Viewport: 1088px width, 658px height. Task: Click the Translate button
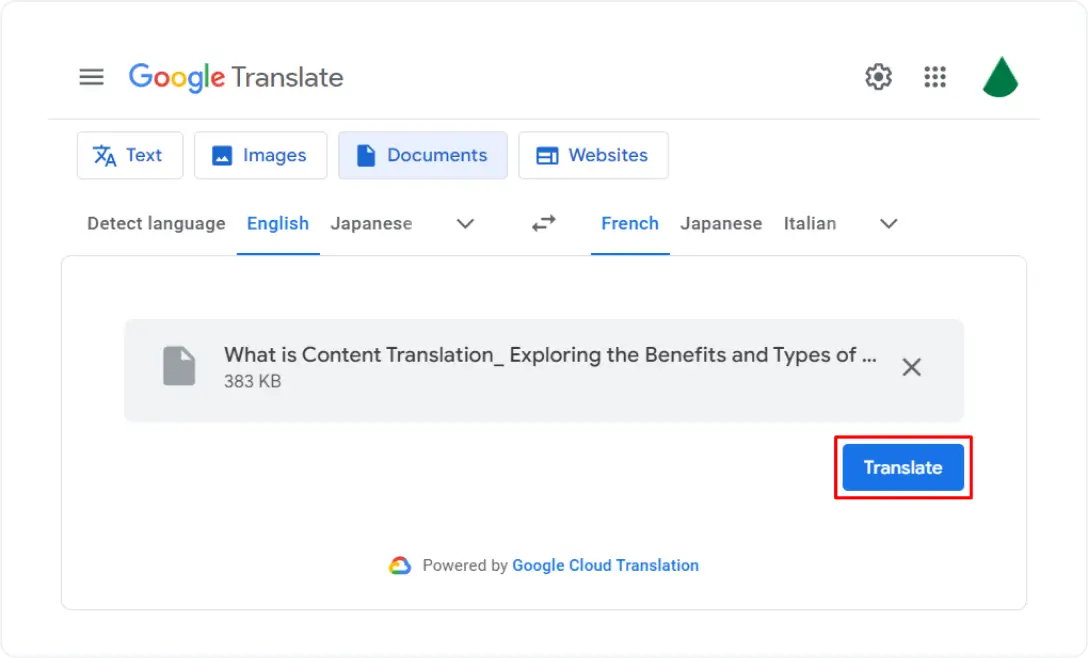pyautogui.click(x=902, y=467)
